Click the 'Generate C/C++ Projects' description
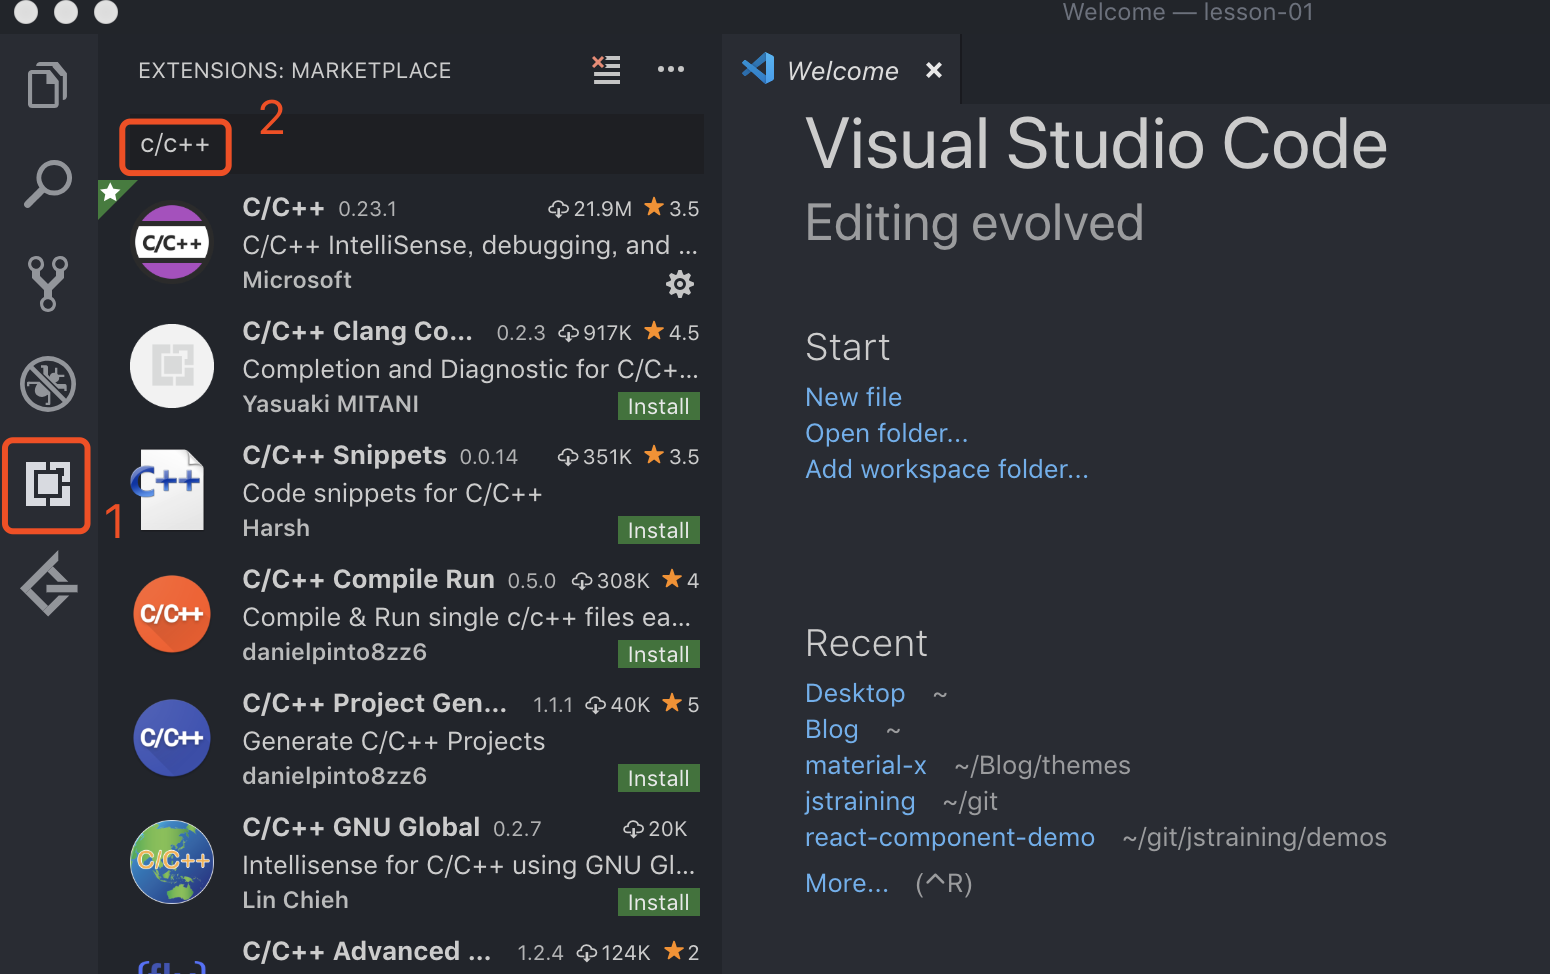The width and height of the screenshot is (1550, 974). [x=394, y=741]
